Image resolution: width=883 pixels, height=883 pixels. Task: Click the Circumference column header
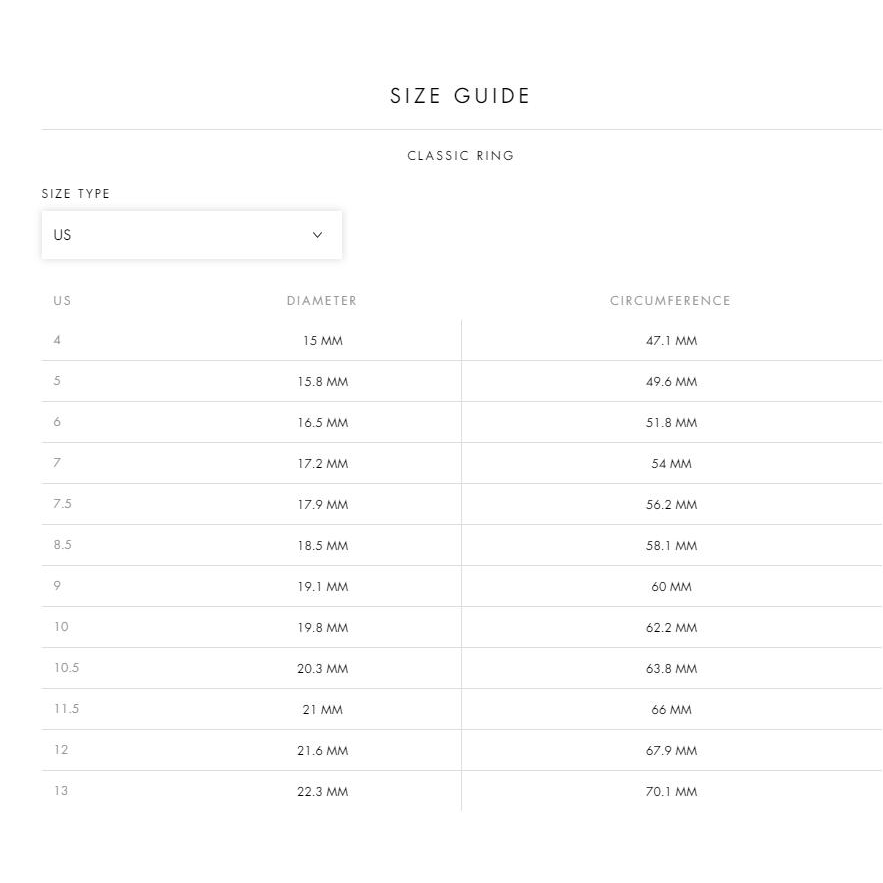click(x=671, y=301)
